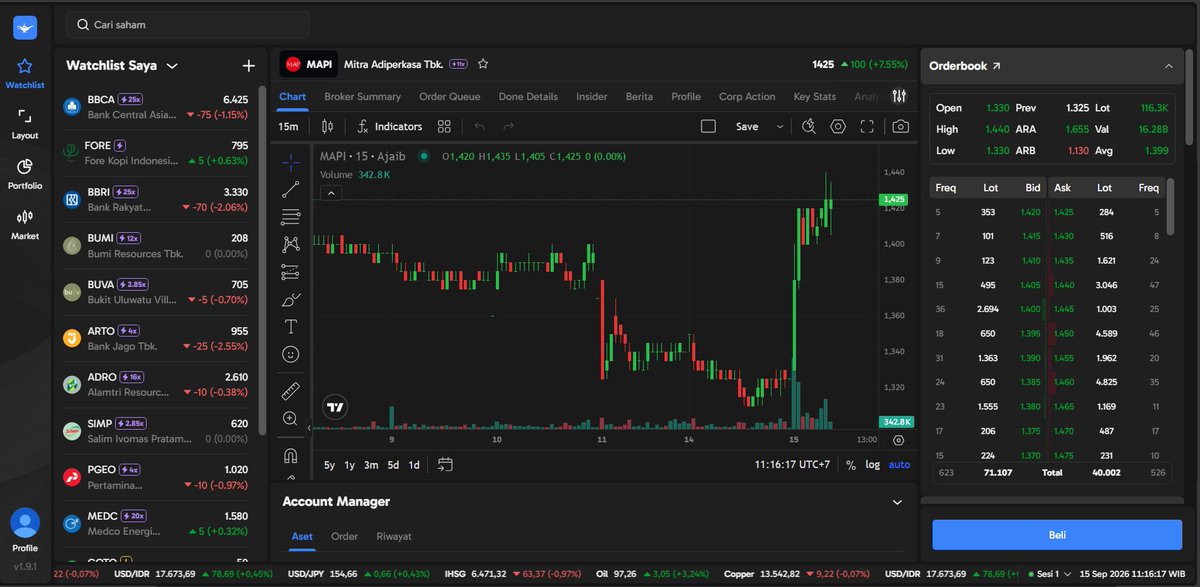Open the Riwayat tab in Account Manager
Image resolution: width=1200 pixels, height=587 pixels.
pos(394,537)
